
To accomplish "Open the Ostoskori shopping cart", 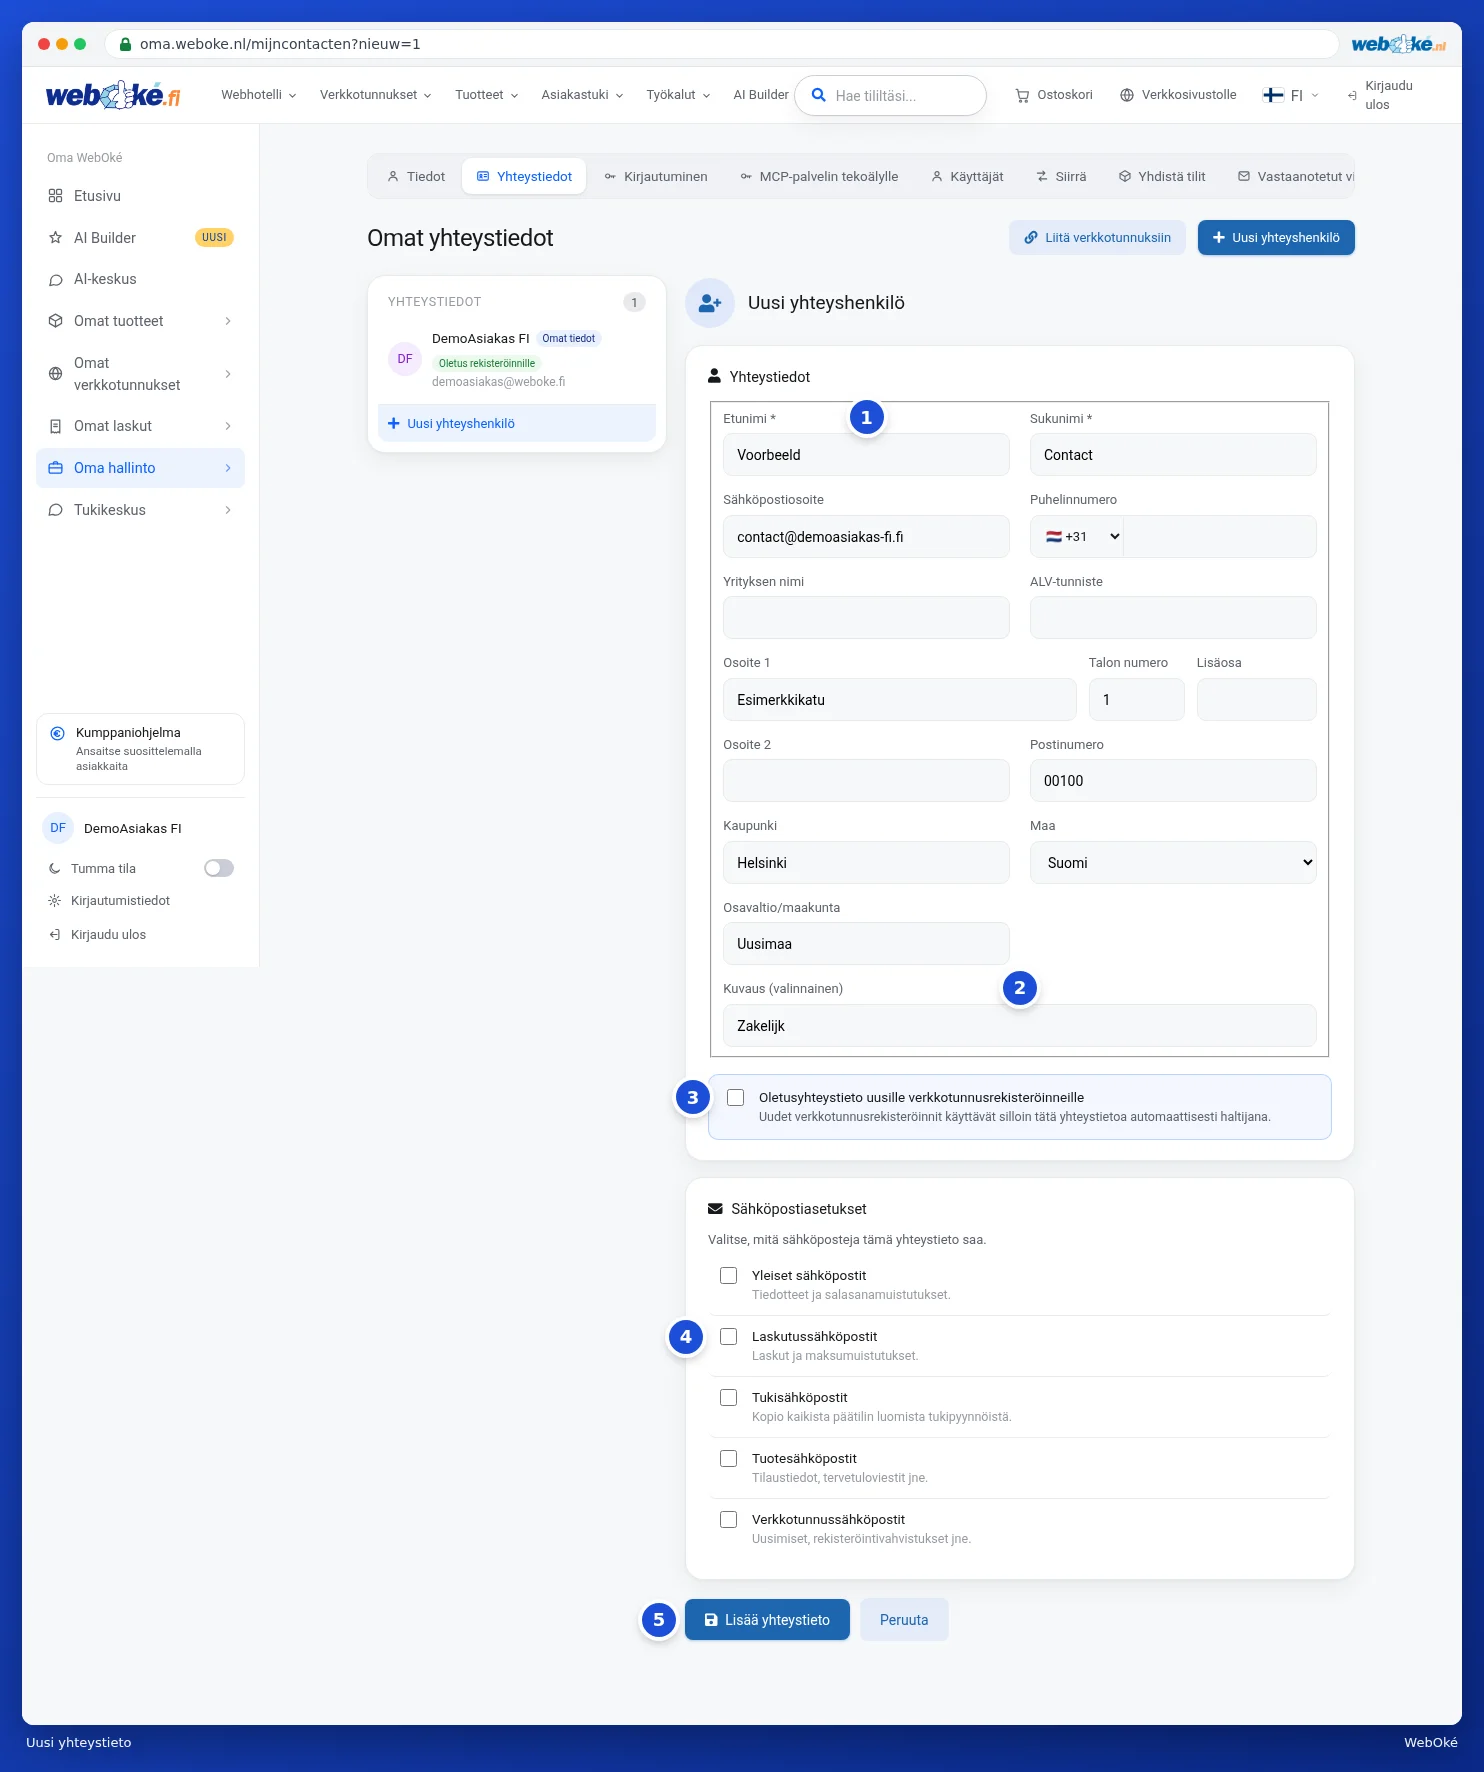I will pos(1053,95).
